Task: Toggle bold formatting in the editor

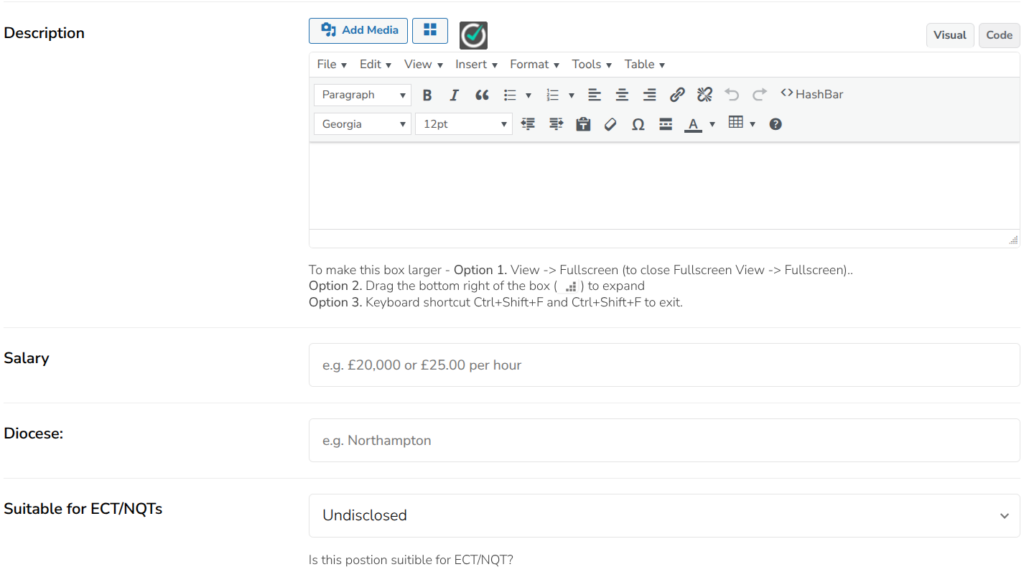Action: click(x=427, y=95)
